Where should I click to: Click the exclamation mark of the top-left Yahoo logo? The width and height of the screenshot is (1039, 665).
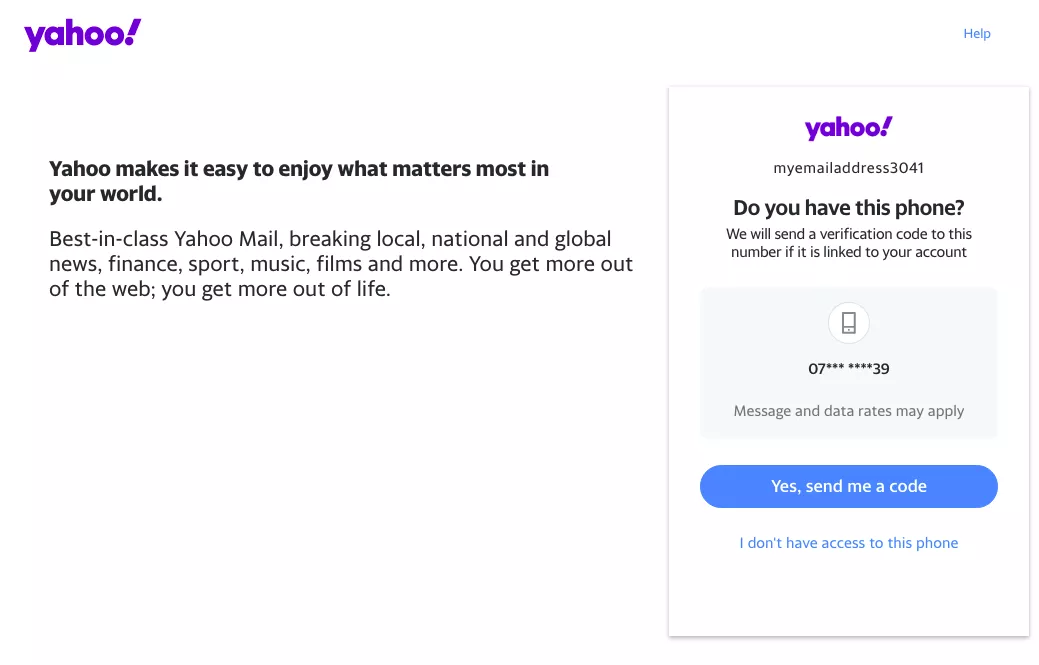(134, 32)
